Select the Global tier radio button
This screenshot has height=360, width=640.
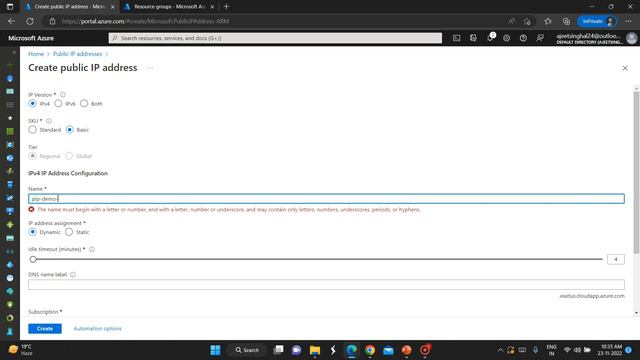pos(69,156)
